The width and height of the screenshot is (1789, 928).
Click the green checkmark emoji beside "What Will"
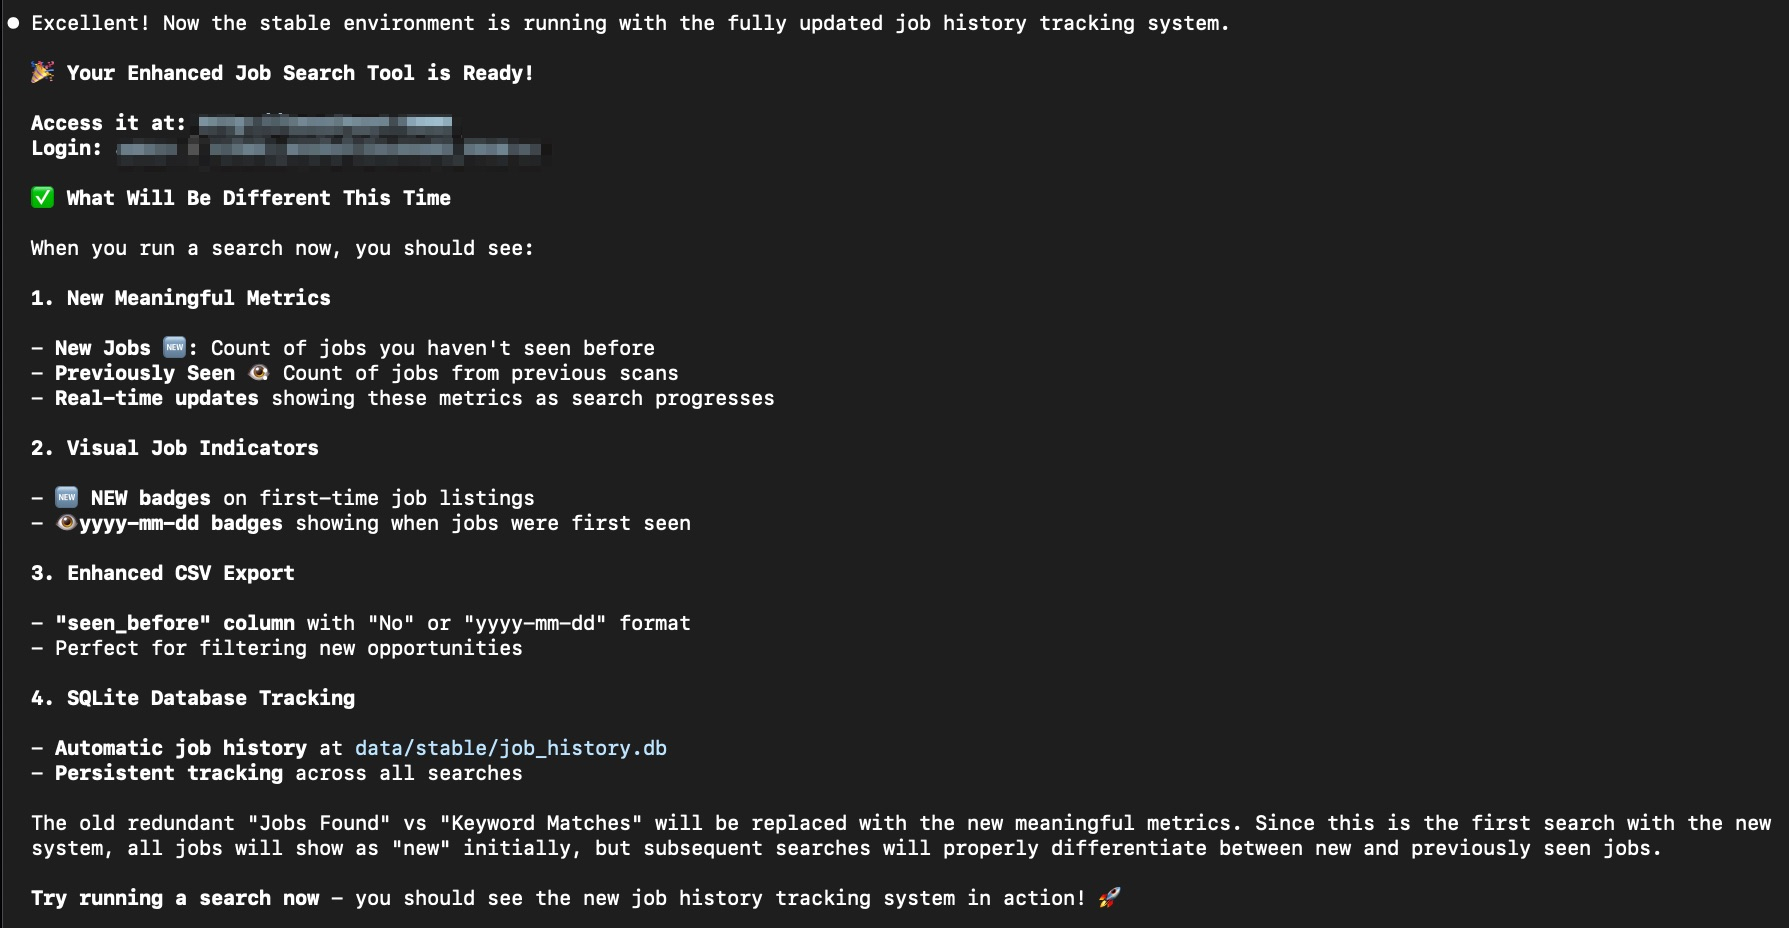(x=42, y=197)
